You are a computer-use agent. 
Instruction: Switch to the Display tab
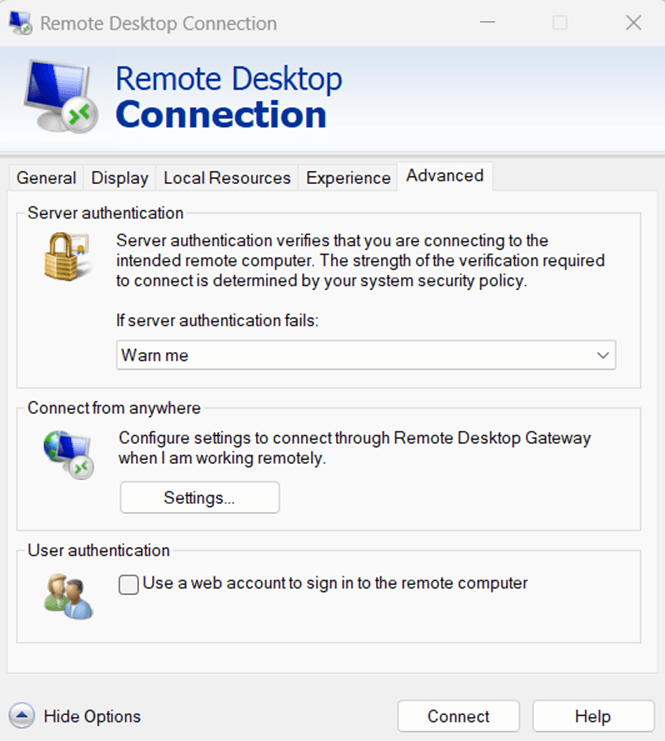click(x=120, y=178)
